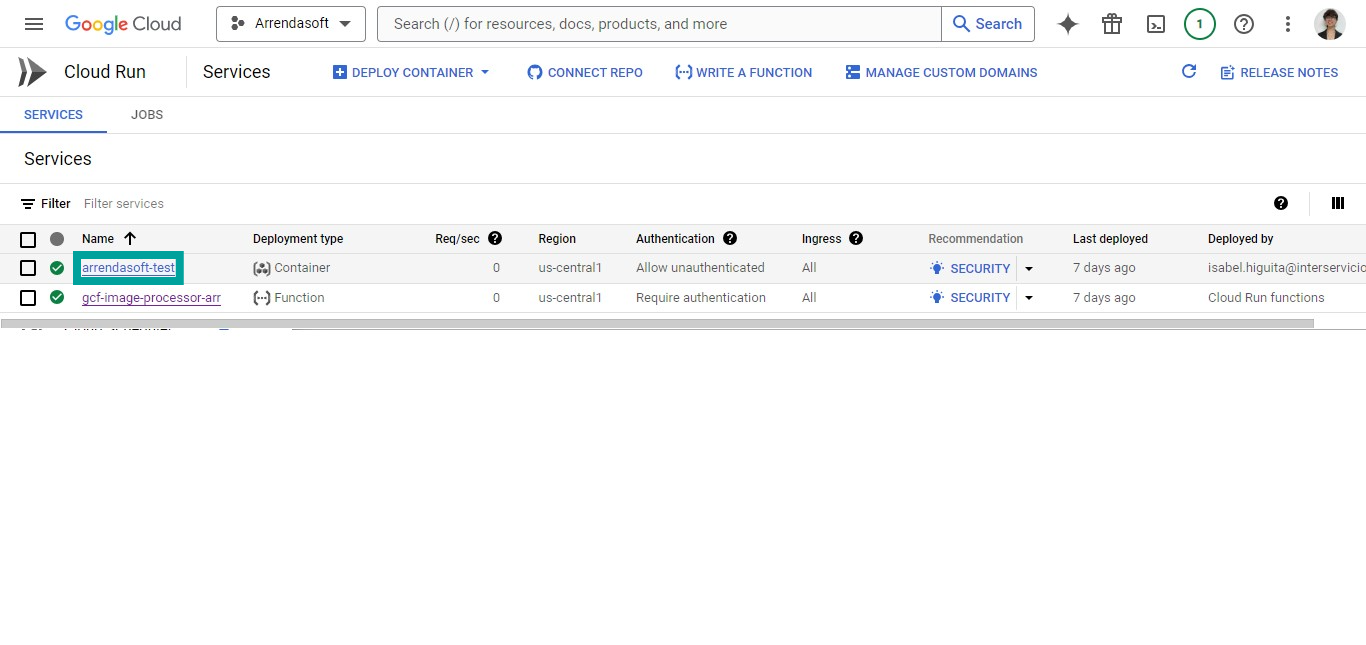Click the Search button
This screenshot has width=1366, height=645.
tap(988, 24)
